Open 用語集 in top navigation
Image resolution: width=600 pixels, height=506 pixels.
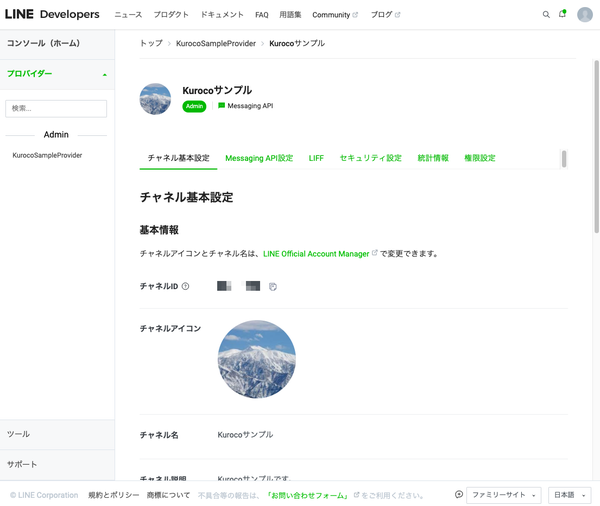coord(290,15)
